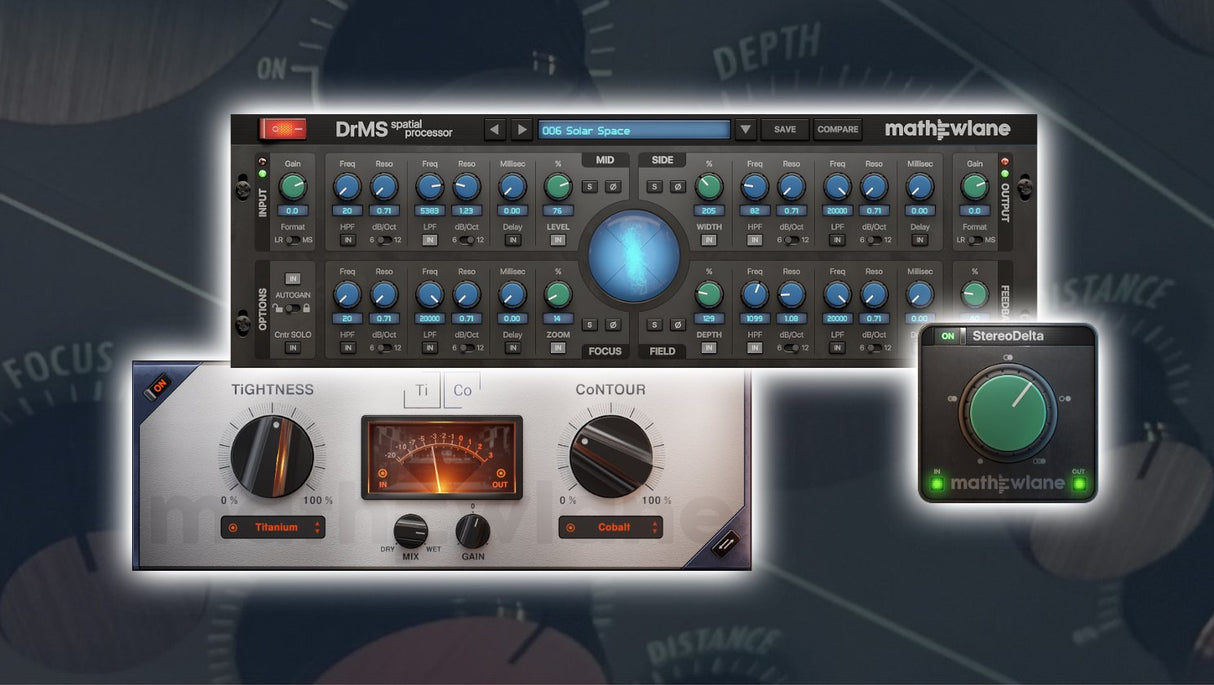The height and width of the screenshot is (685, 1214).
Task: Click the next preset arrow in DrMS
Action: 522,130
